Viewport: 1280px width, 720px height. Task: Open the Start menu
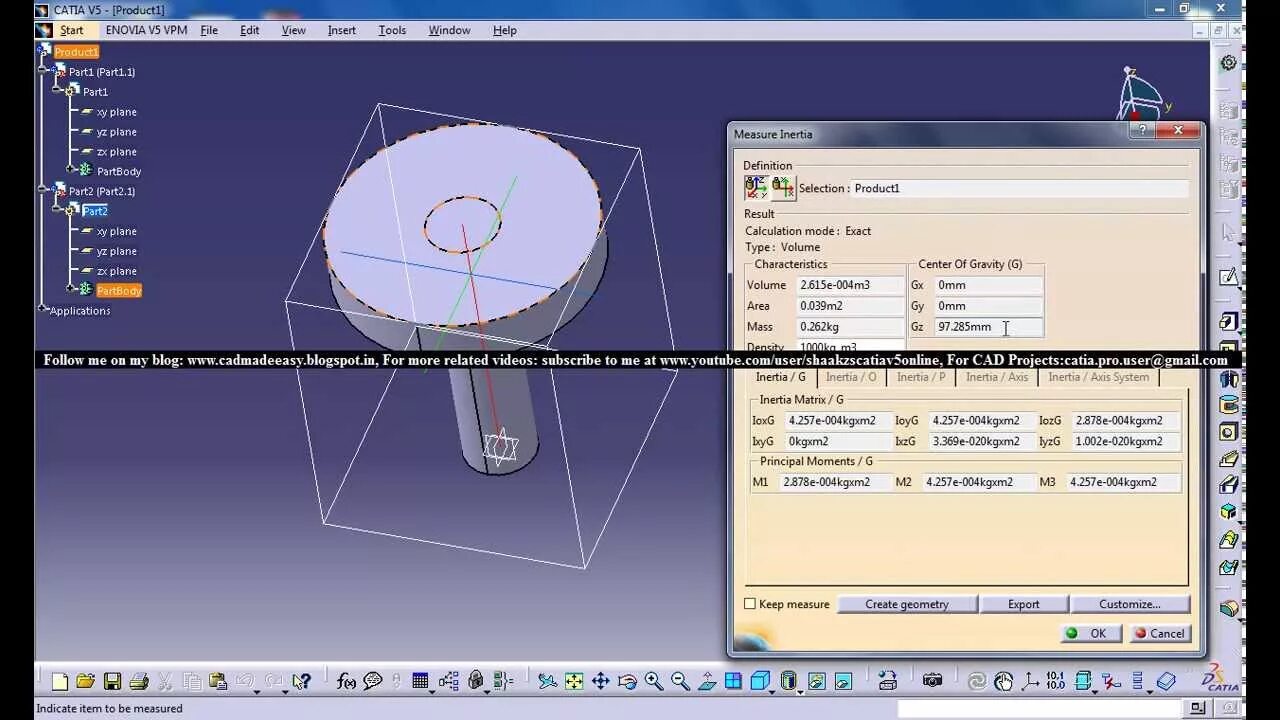[x=72, y=30]
